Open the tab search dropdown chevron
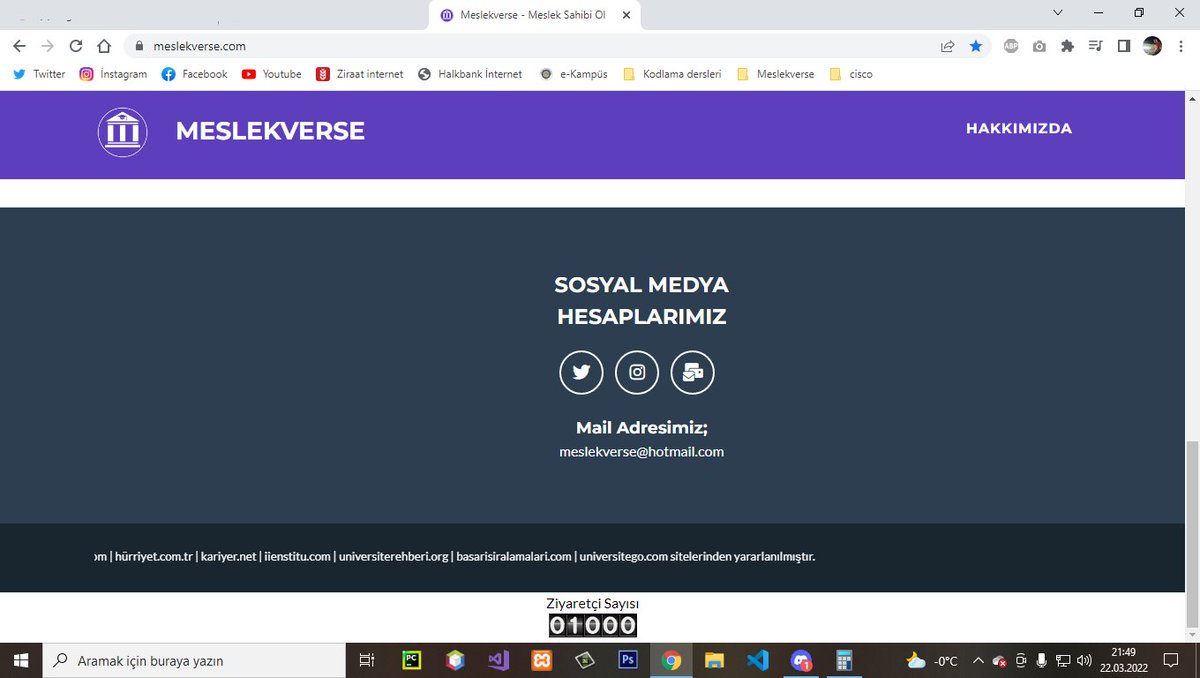This screenshot has width=1200, height=678. [1056, 14]
